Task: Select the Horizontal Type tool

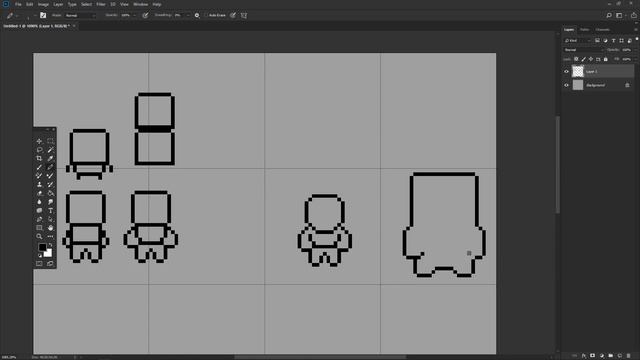Action: click(50, 211)
